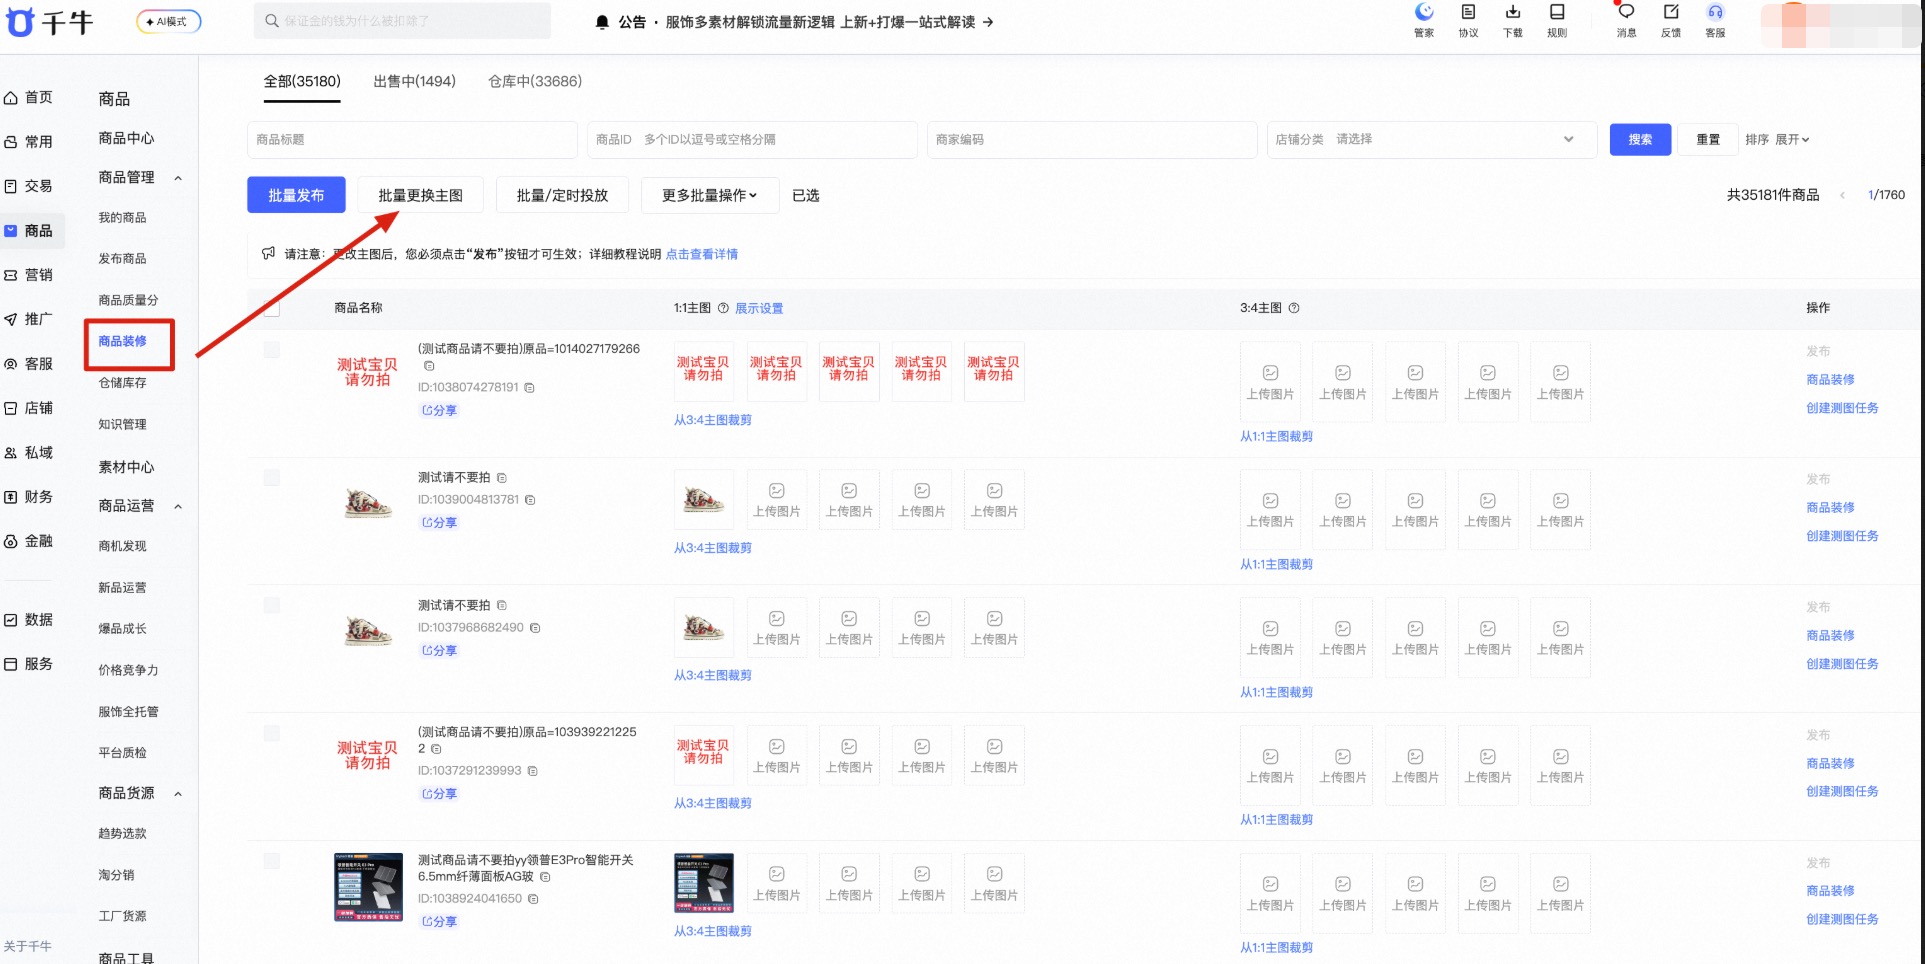This screenshot has width=1925, height=964.
Task: Open 点击查看详情 link
Action: [x=702, y=254]
